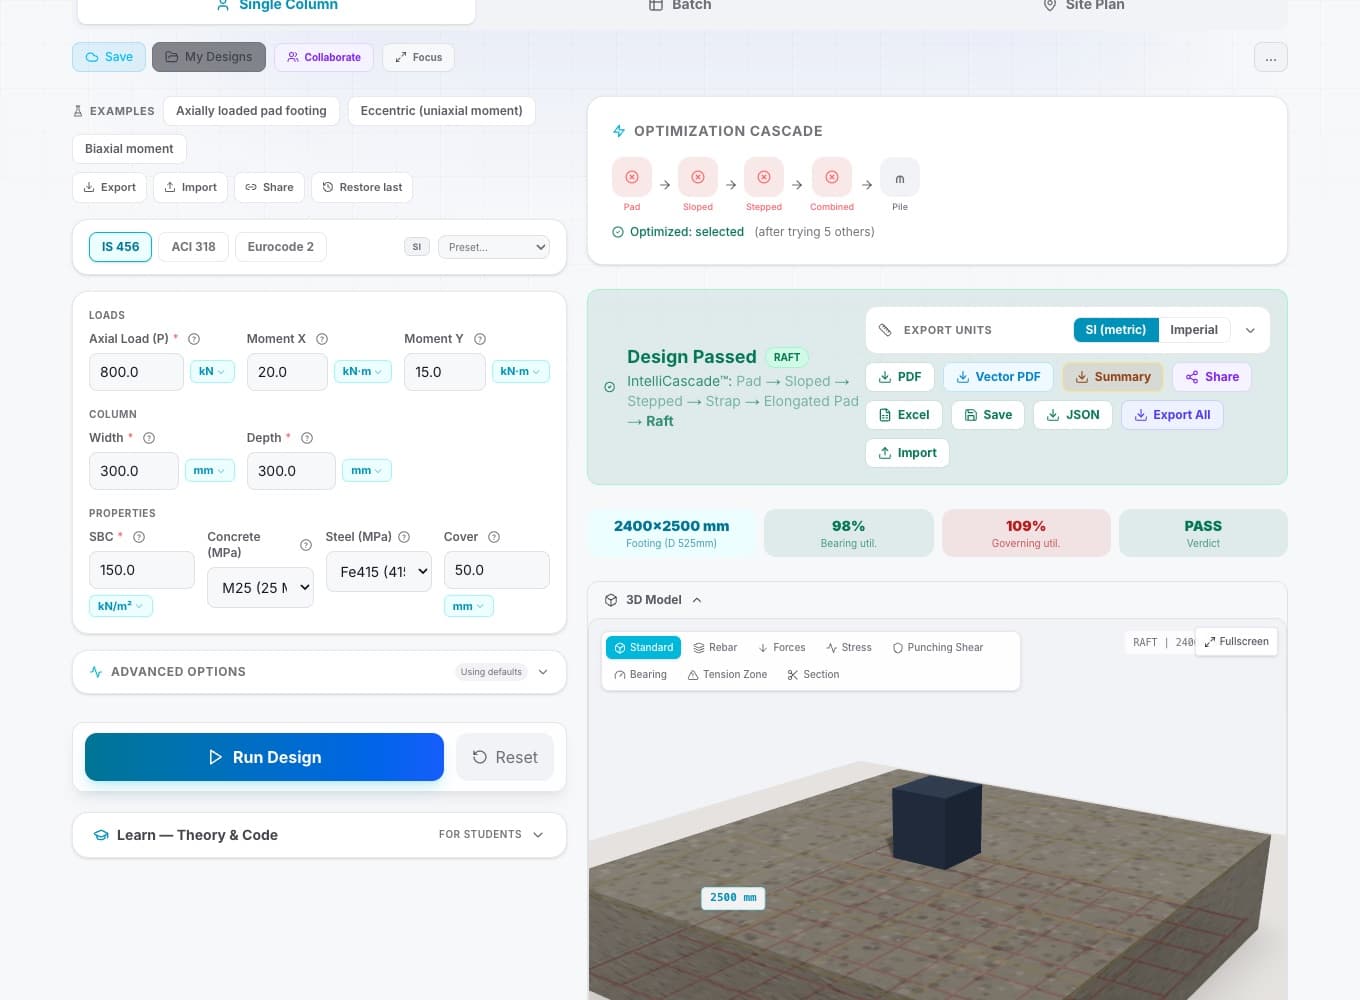This screenshot has width=1360, height=1000.
Task: Click the Cover value input field
Action: coord(496,570)
